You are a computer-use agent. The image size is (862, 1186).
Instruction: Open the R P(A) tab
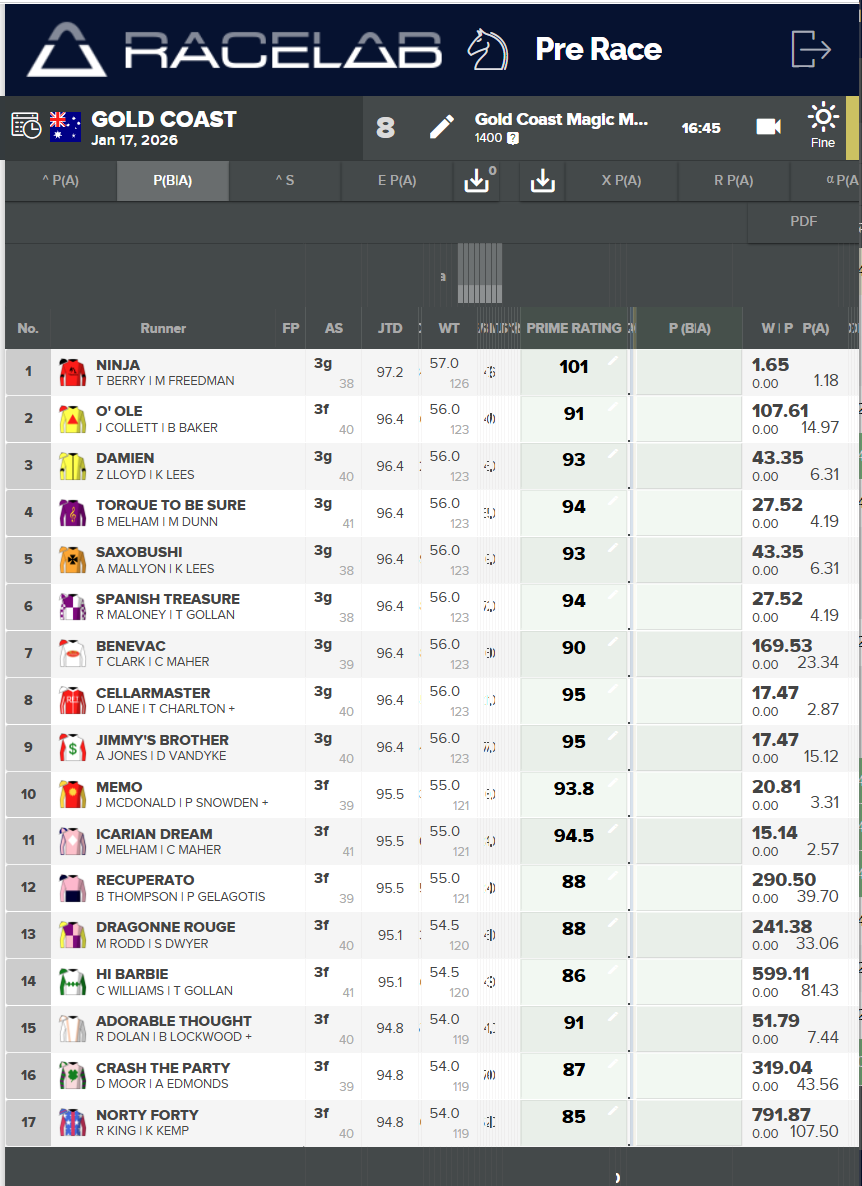tap(733, 181)
